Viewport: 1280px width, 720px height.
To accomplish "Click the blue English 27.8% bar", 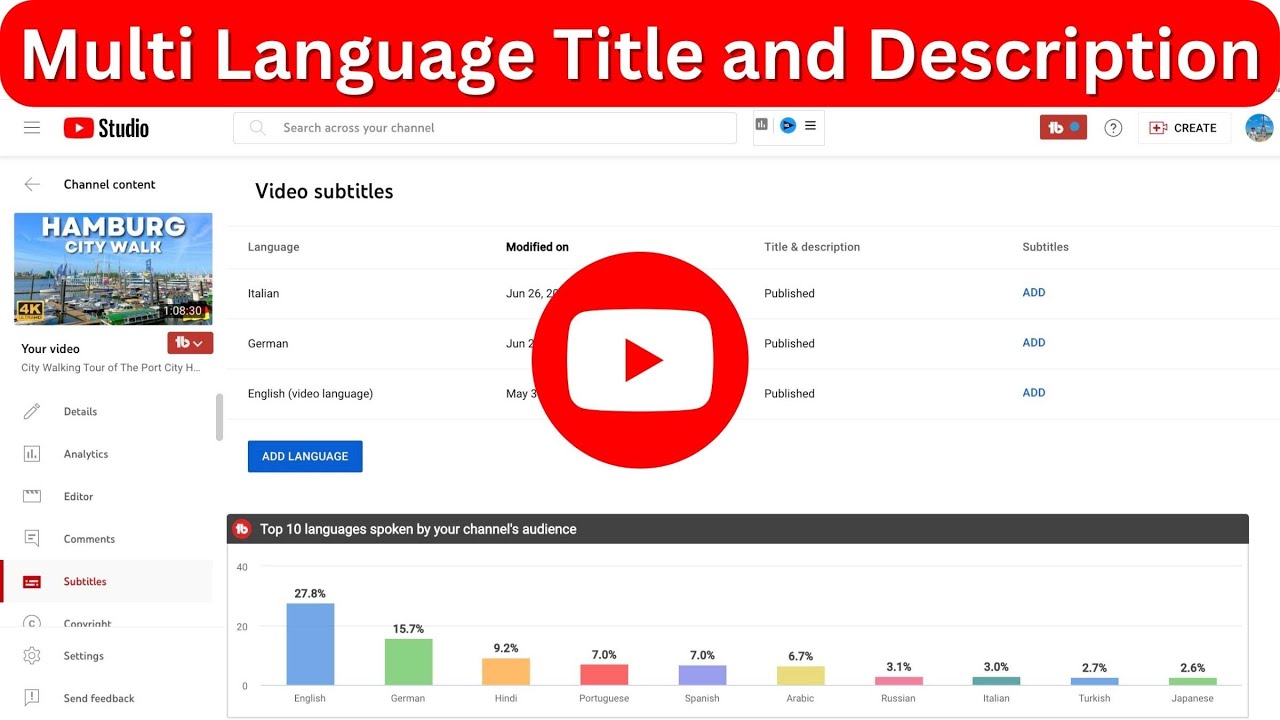I will [x=310, y=644].
